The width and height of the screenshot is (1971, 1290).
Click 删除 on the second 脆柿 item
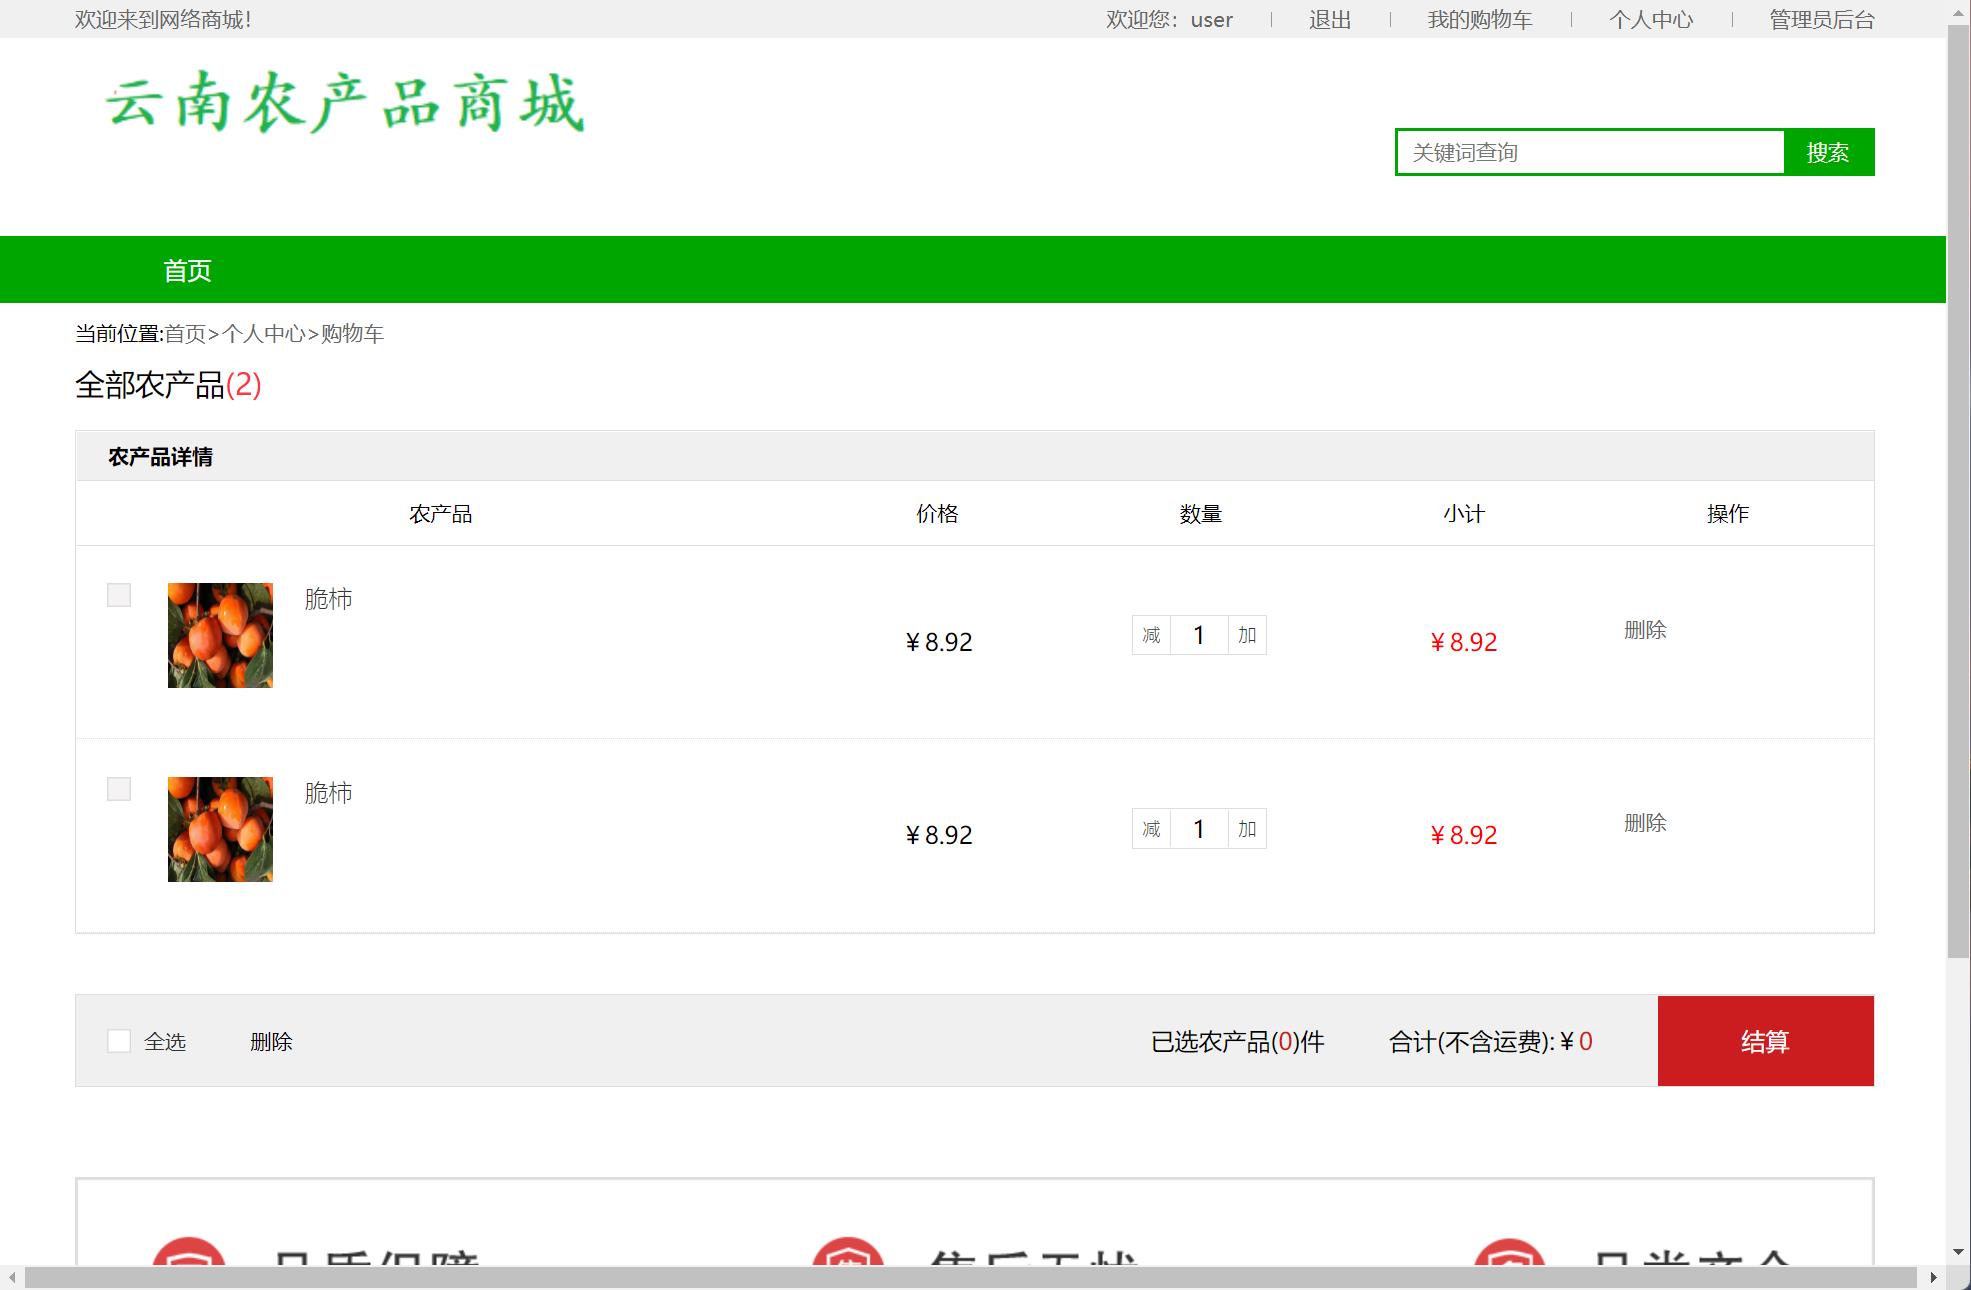(x=1646, y=823)
